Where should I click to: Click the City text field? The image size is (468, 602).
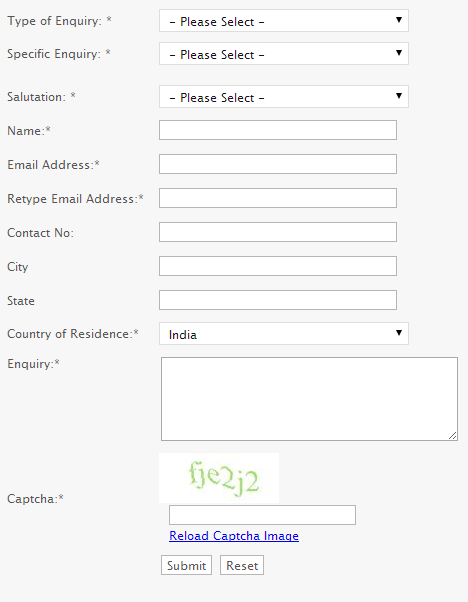278,266
